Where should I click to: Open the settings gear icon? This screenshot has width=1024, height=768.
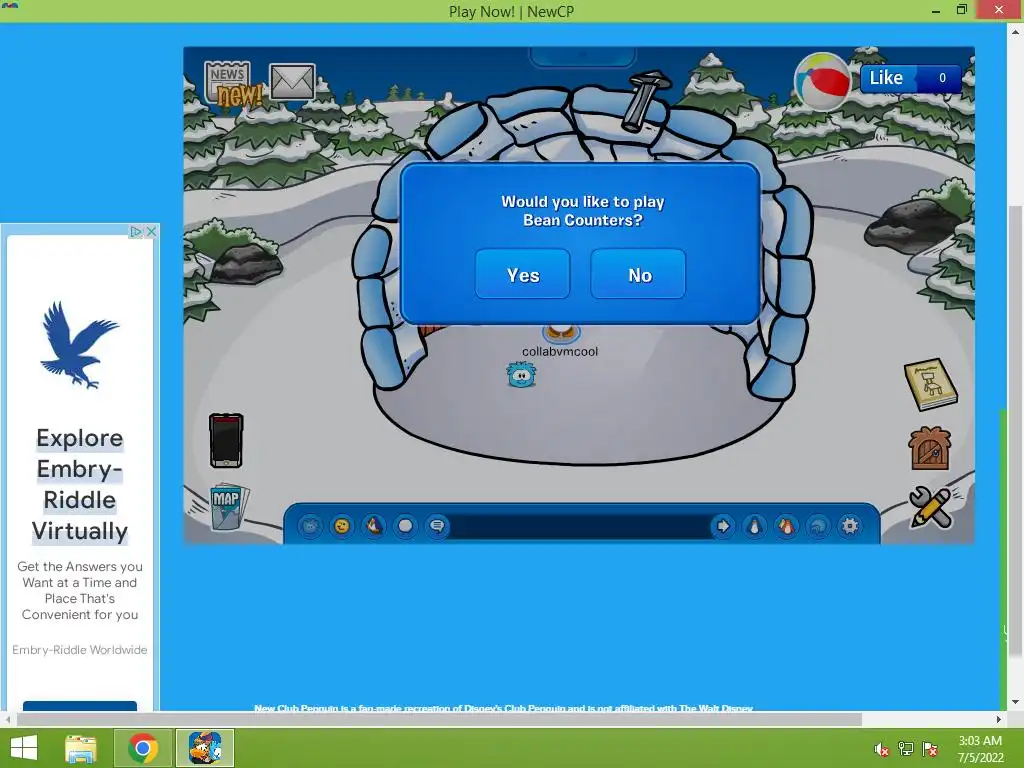pos(850,526)
